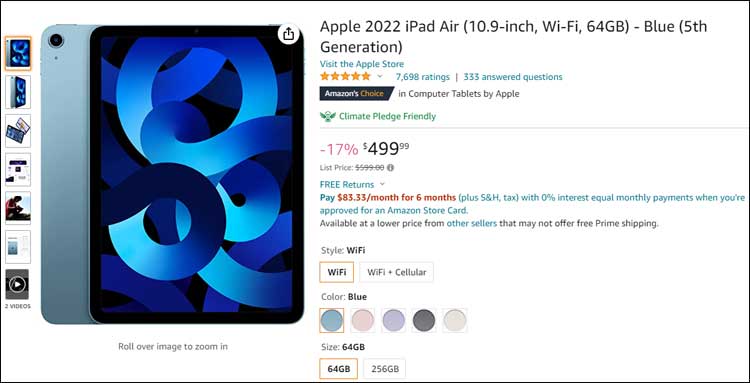Choose the 256GB size option

(x=385, y=369)
